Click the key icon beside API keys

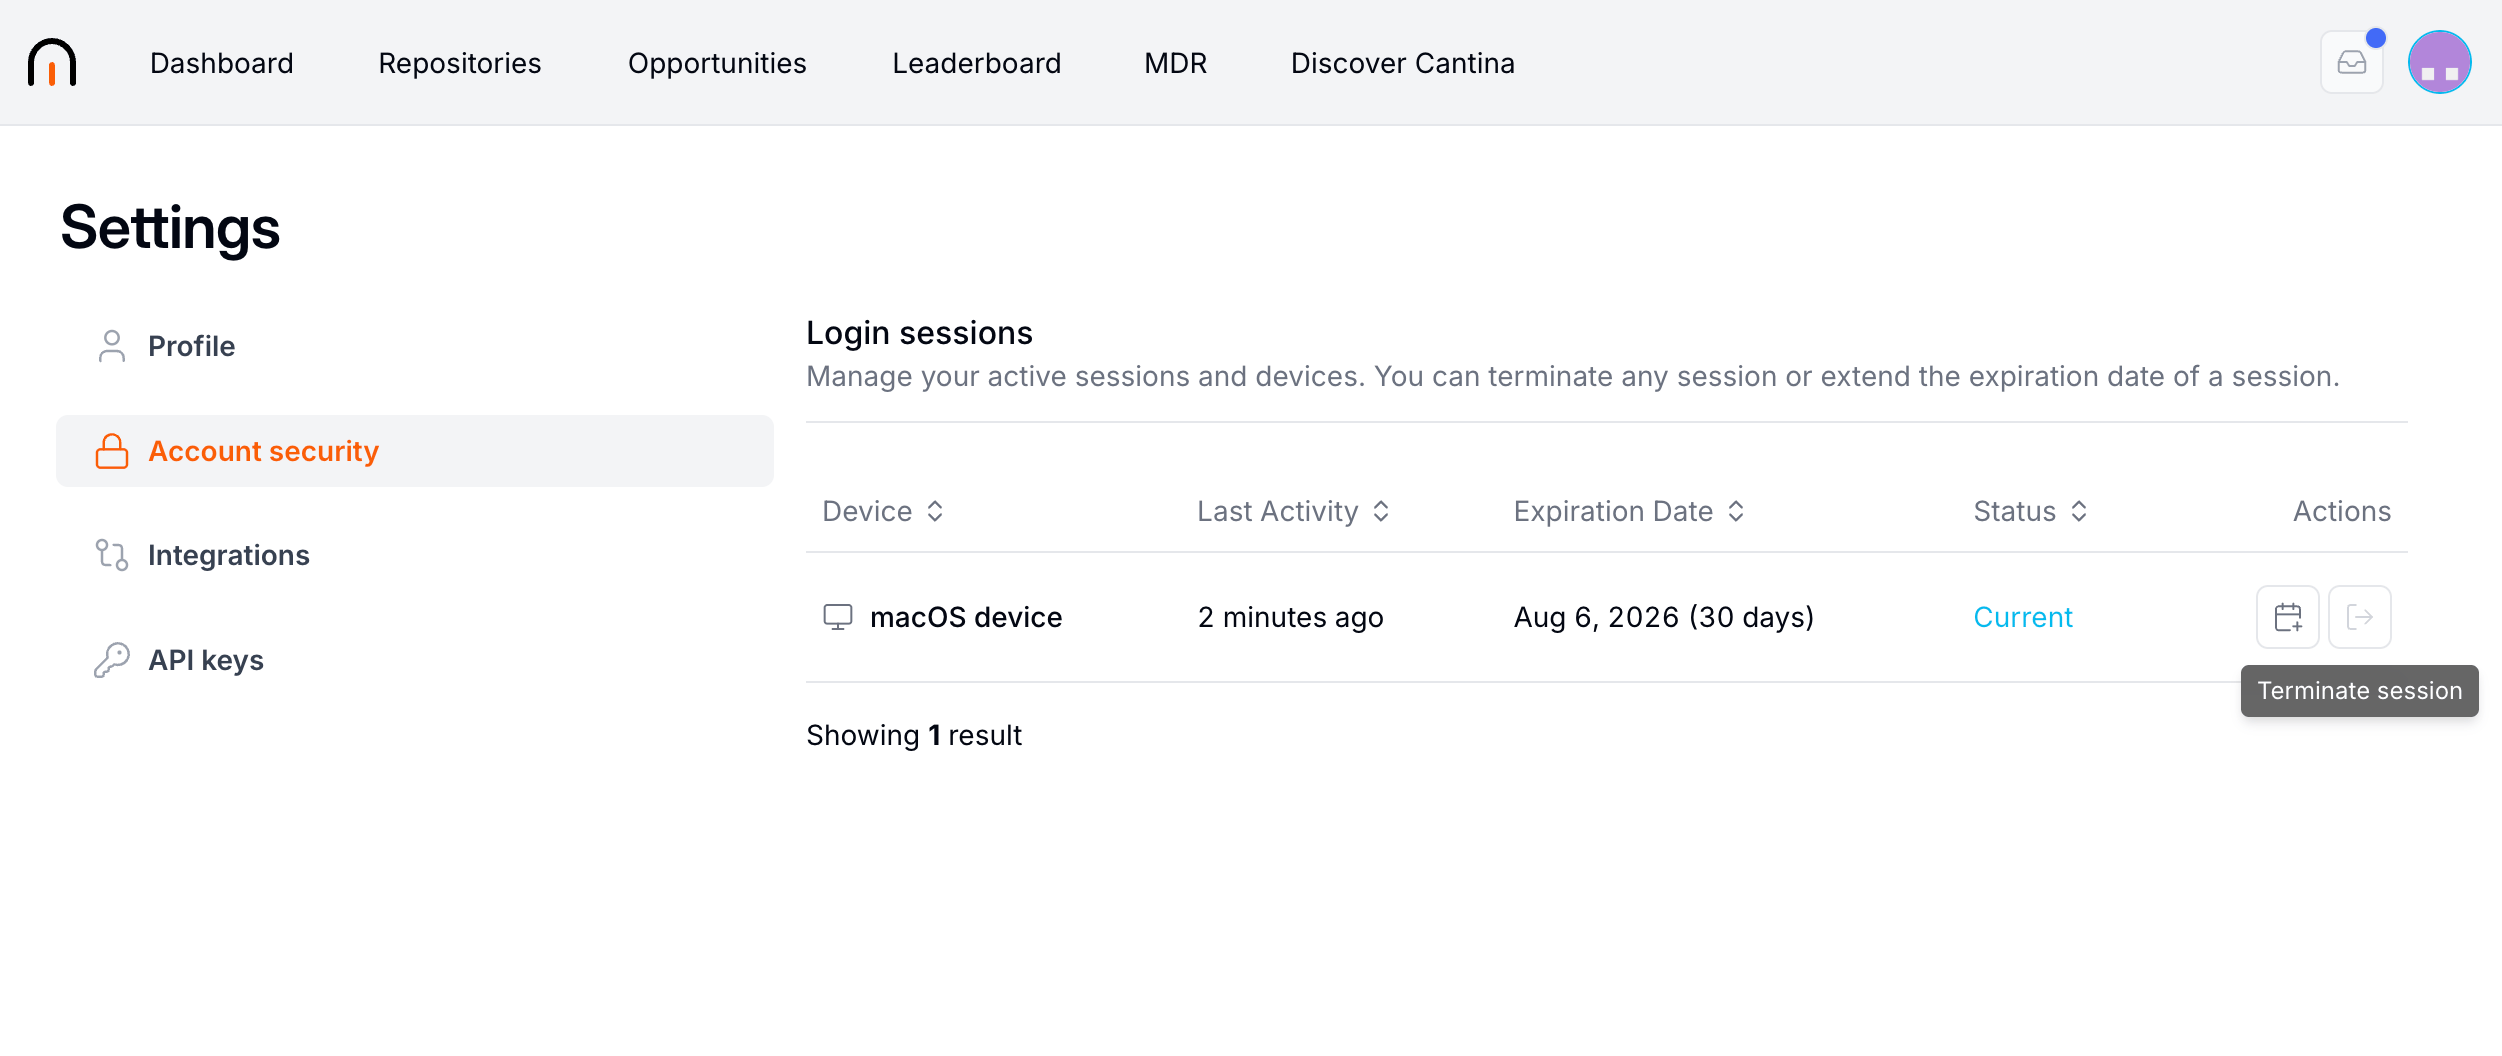[x=112, y=660]
